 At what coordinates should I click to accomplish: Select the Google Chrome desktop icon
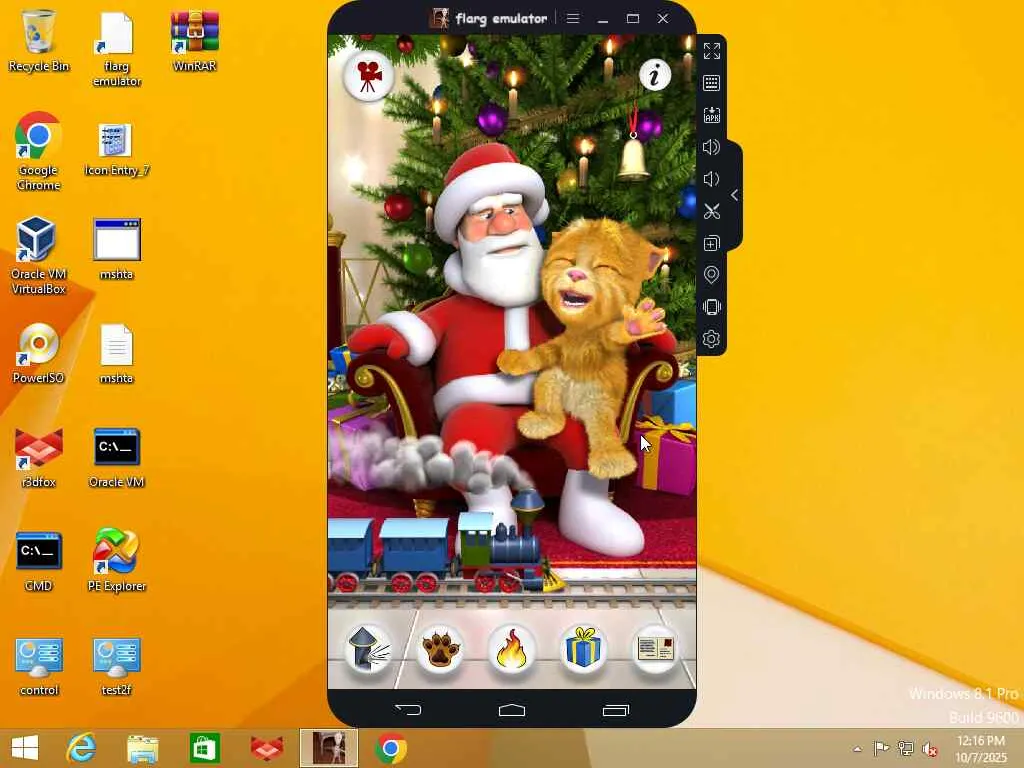39,152
